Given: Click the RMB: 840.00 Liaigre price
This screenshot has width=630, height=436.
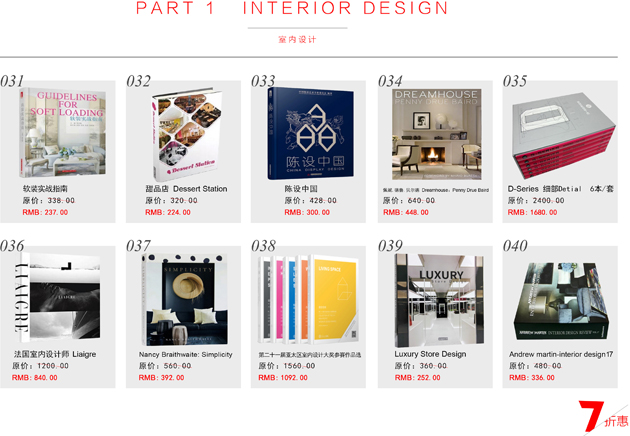Looking at the screenshot, I should click(35, 378).
